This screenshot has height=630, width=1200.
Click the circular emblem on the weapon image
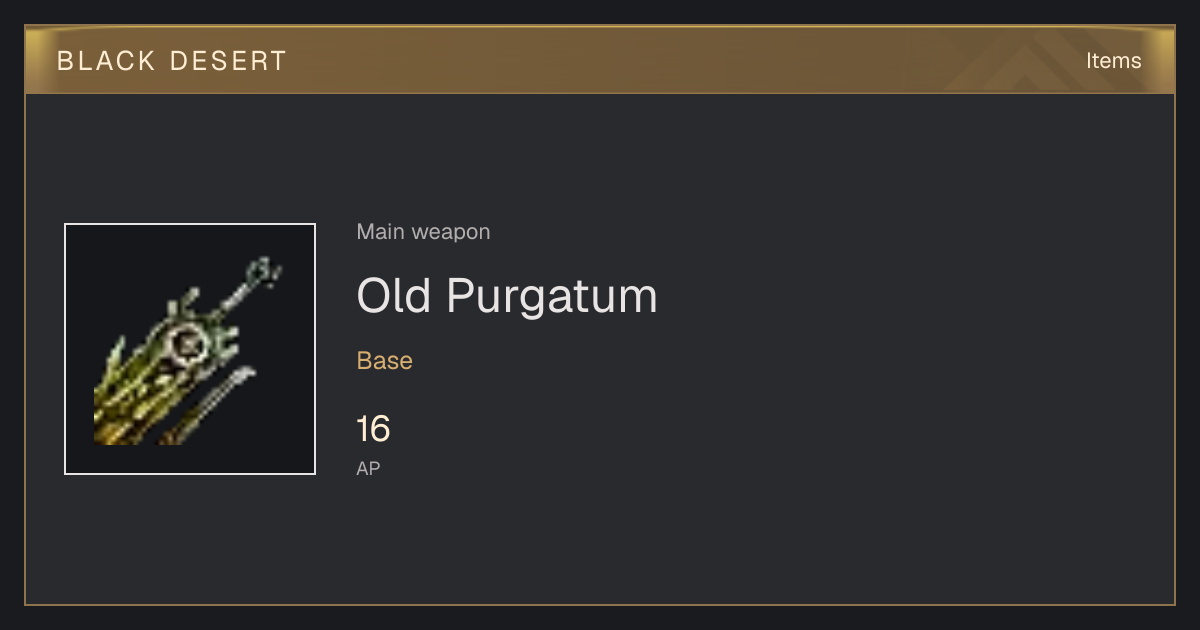[187, 346]
